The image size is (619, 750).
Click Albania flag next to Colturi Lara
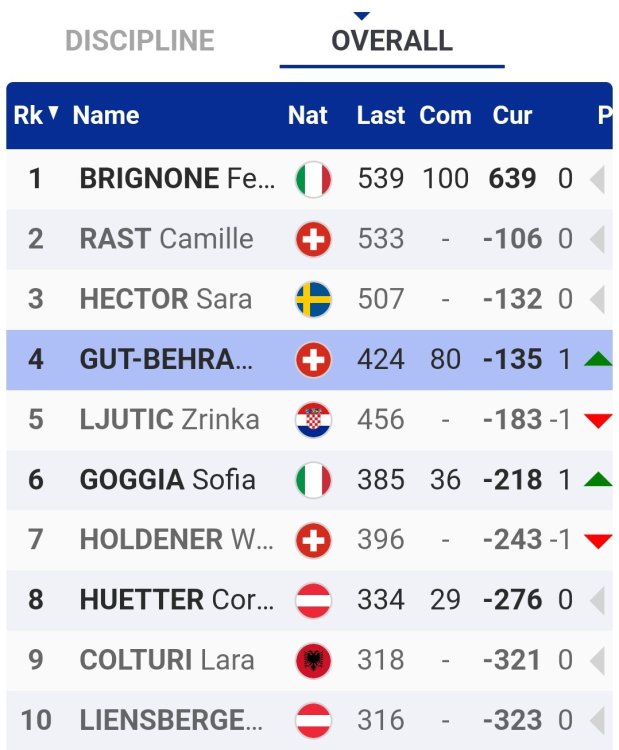click(x=313, y=660)
